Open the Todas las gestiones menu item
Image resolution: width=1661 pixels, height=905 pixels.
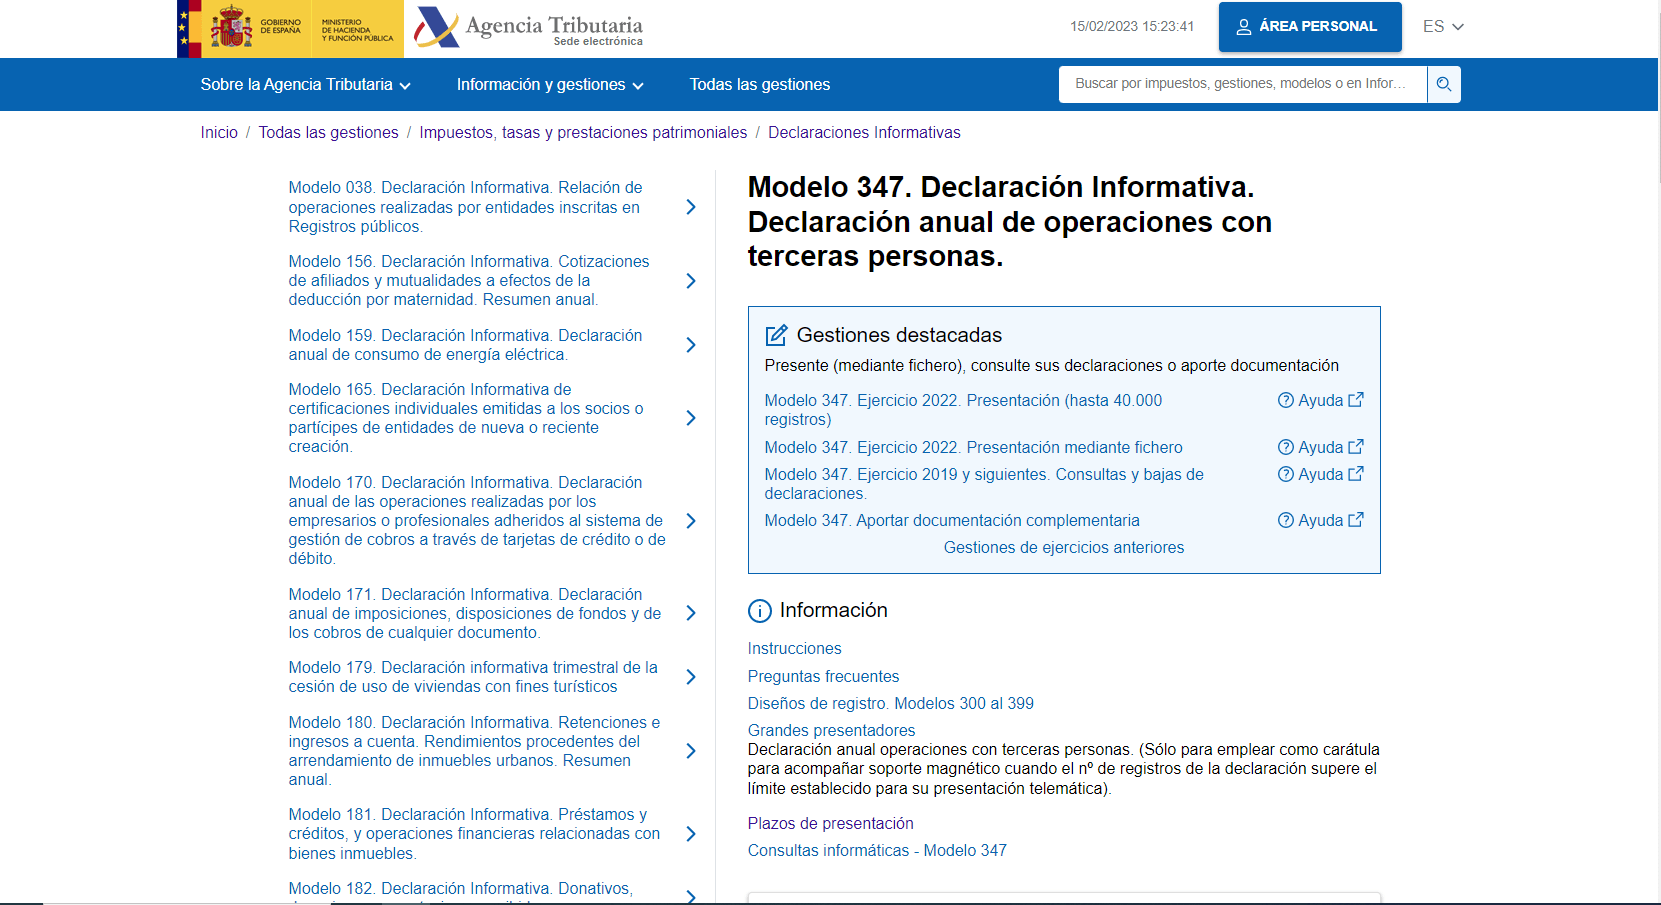(759, 85)
